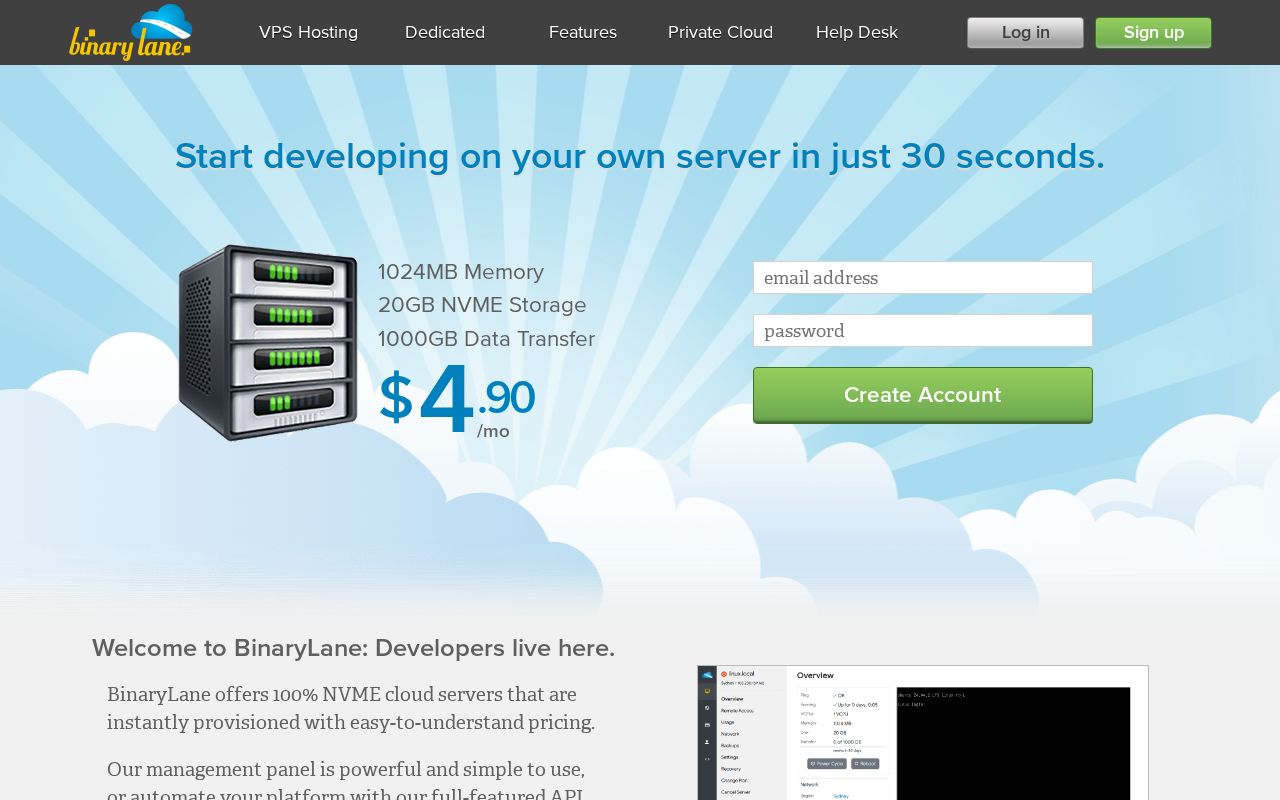Click the server rack image

click(268, 342)
